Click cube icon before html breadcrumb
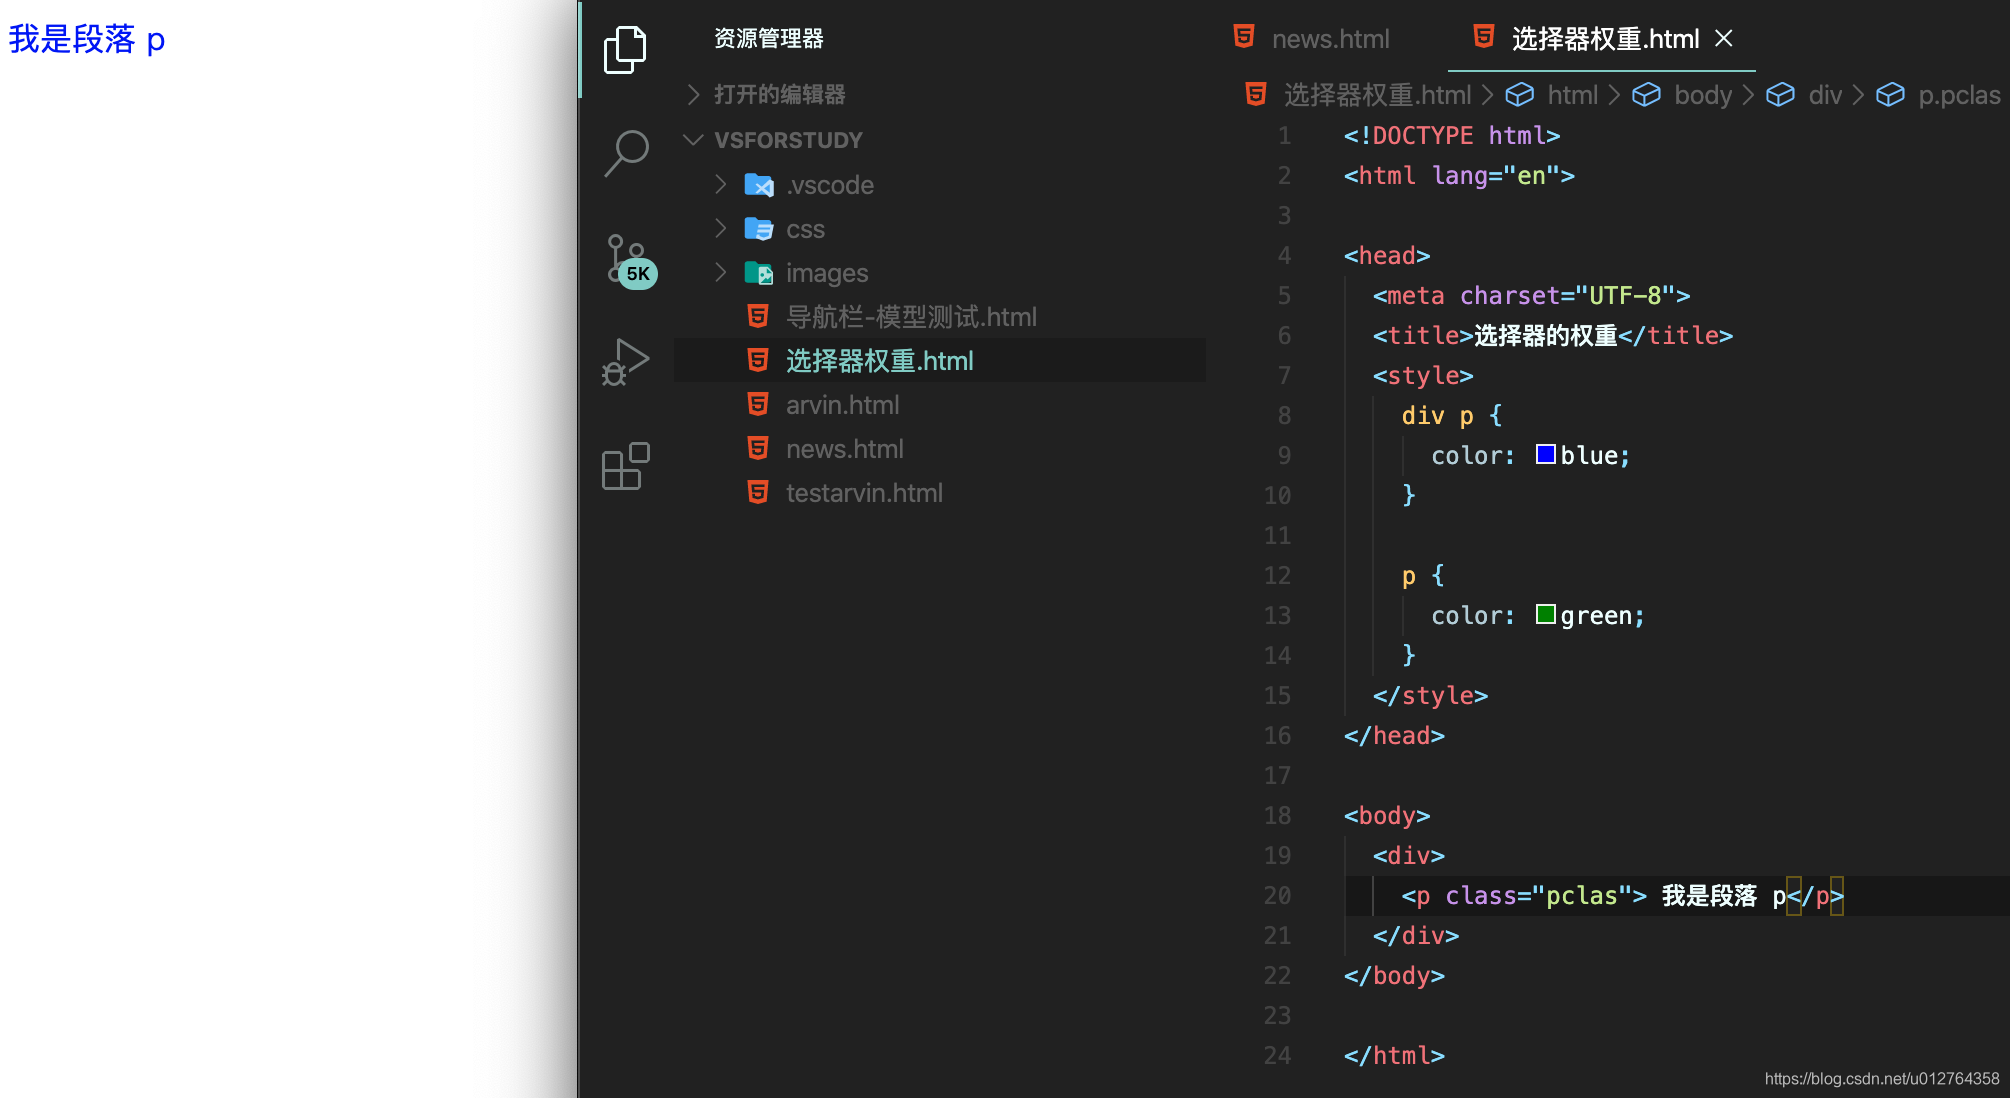 point(1520,94)
